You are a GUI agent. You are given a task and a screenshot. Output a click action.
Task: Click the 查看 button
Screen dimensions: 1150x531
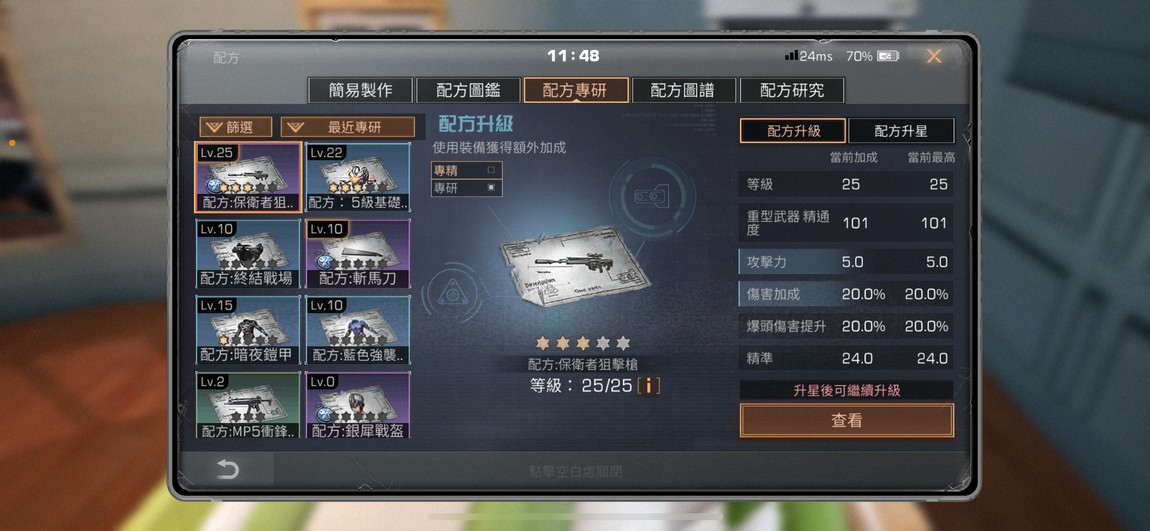pyautogui.click(x=846, y=421)
